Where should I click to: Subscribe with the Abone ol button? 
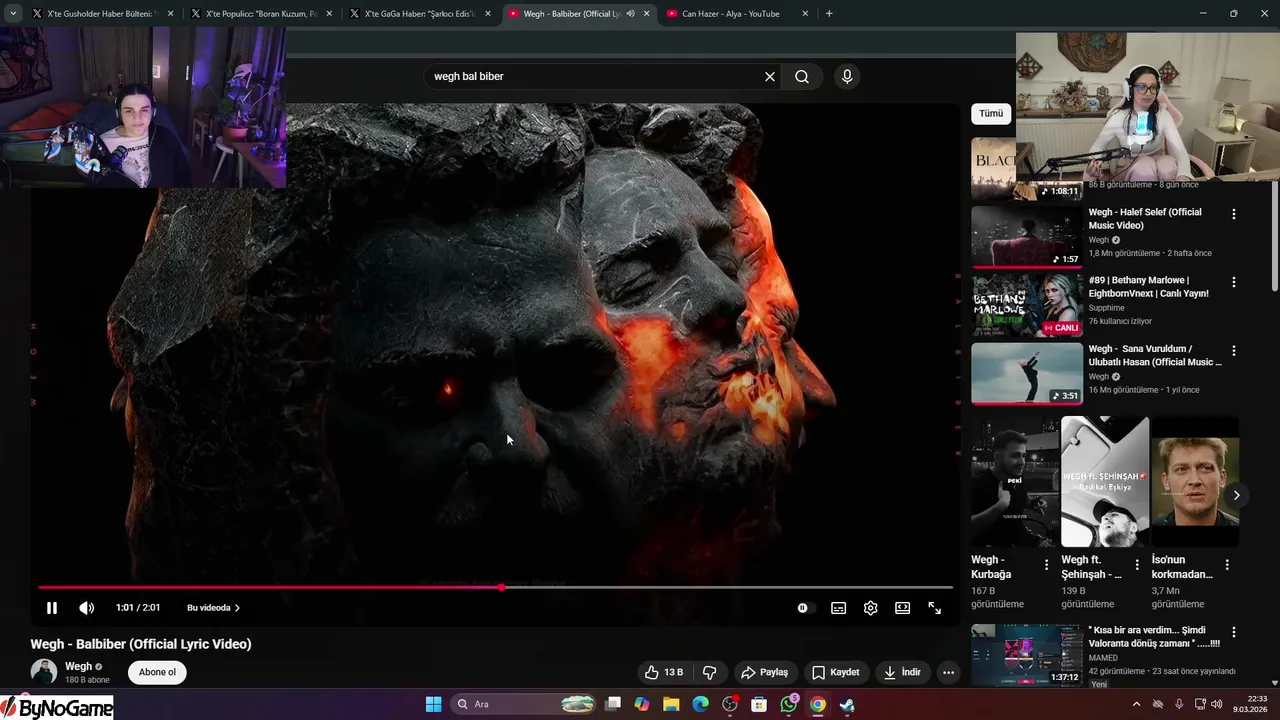[x=157, y=672]
